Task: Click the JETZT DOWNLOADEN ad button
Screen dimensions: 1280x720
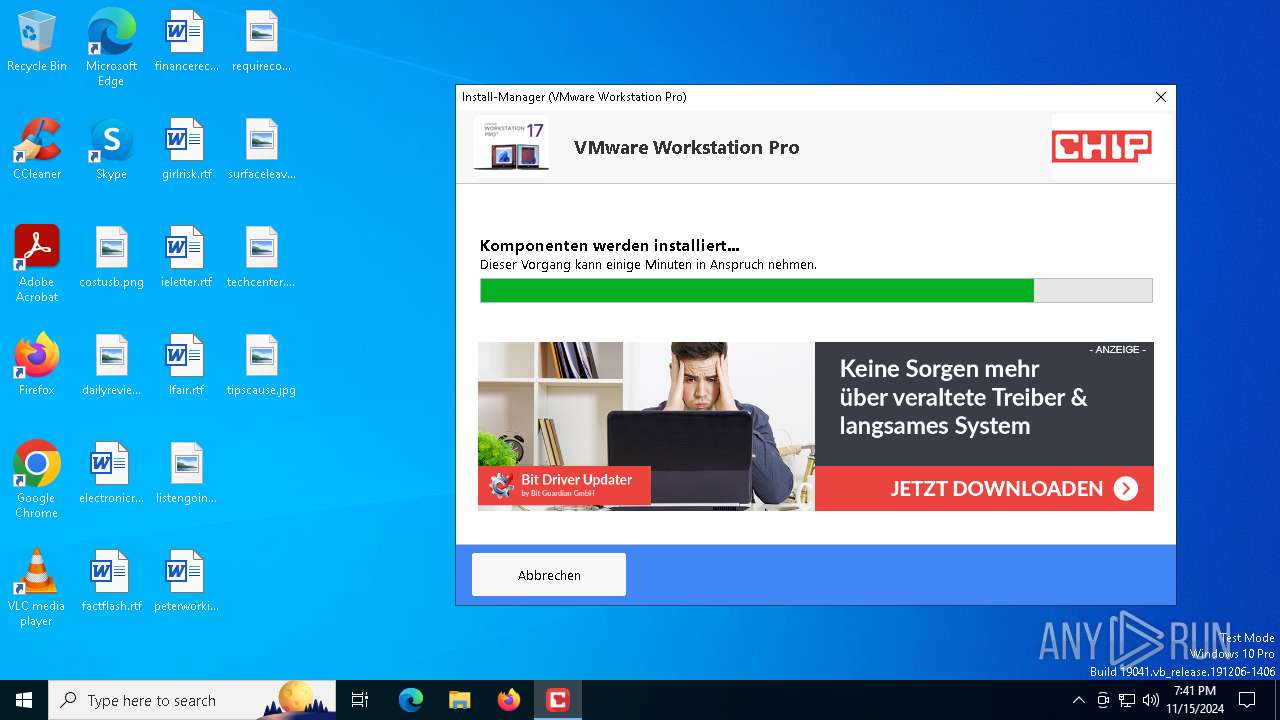Action: point(984,488)
